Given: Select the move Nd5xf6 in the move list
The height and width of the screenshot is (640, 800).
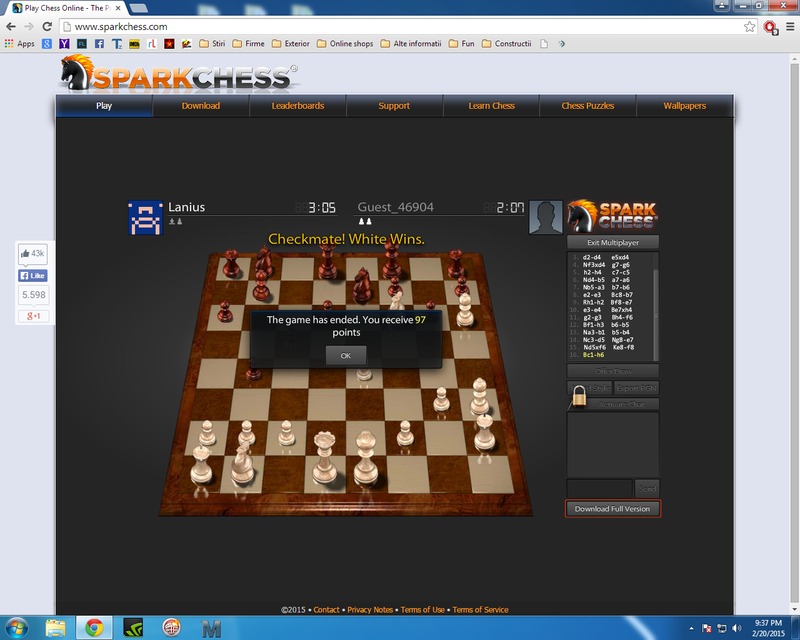Looking at the screenshot, I should [x=594, y=347].
